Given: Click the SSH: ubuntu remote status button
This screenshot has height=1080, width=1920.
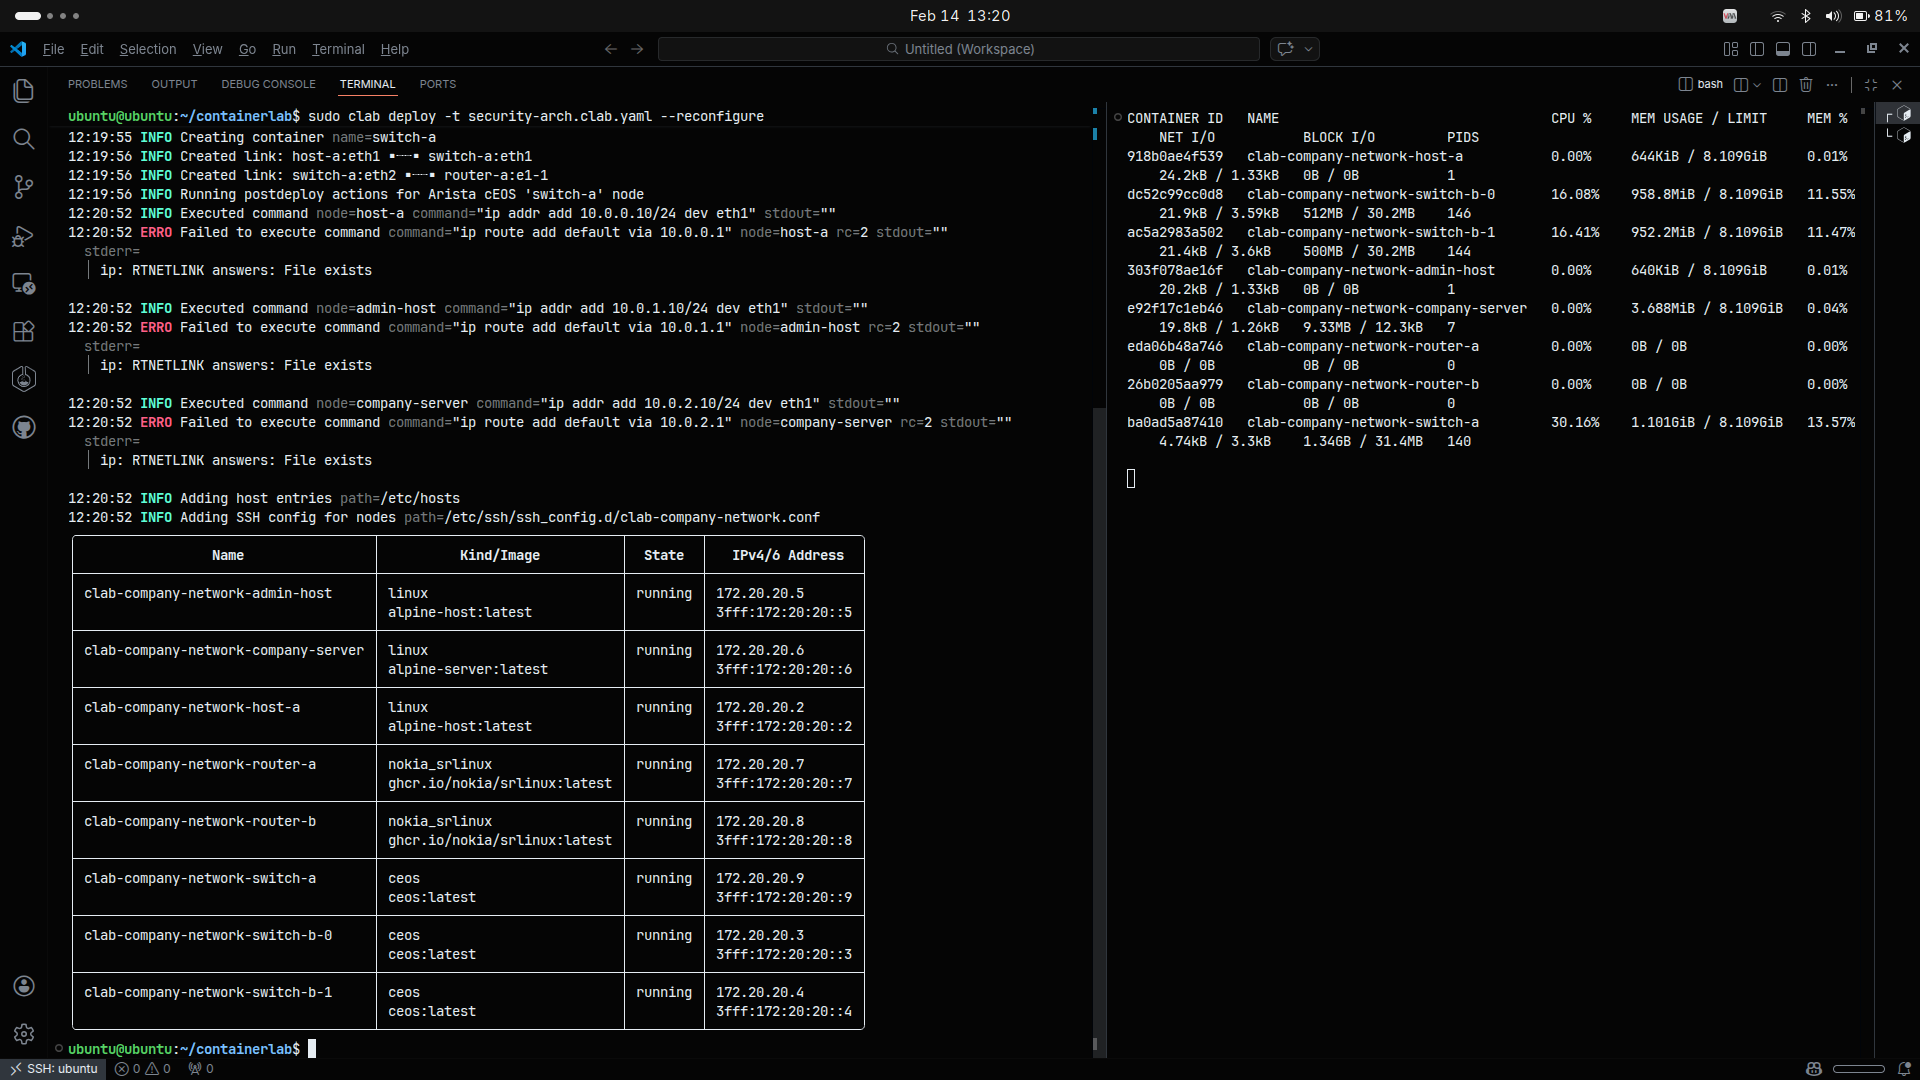Looking at the screenshot, I should [54, 1069].
